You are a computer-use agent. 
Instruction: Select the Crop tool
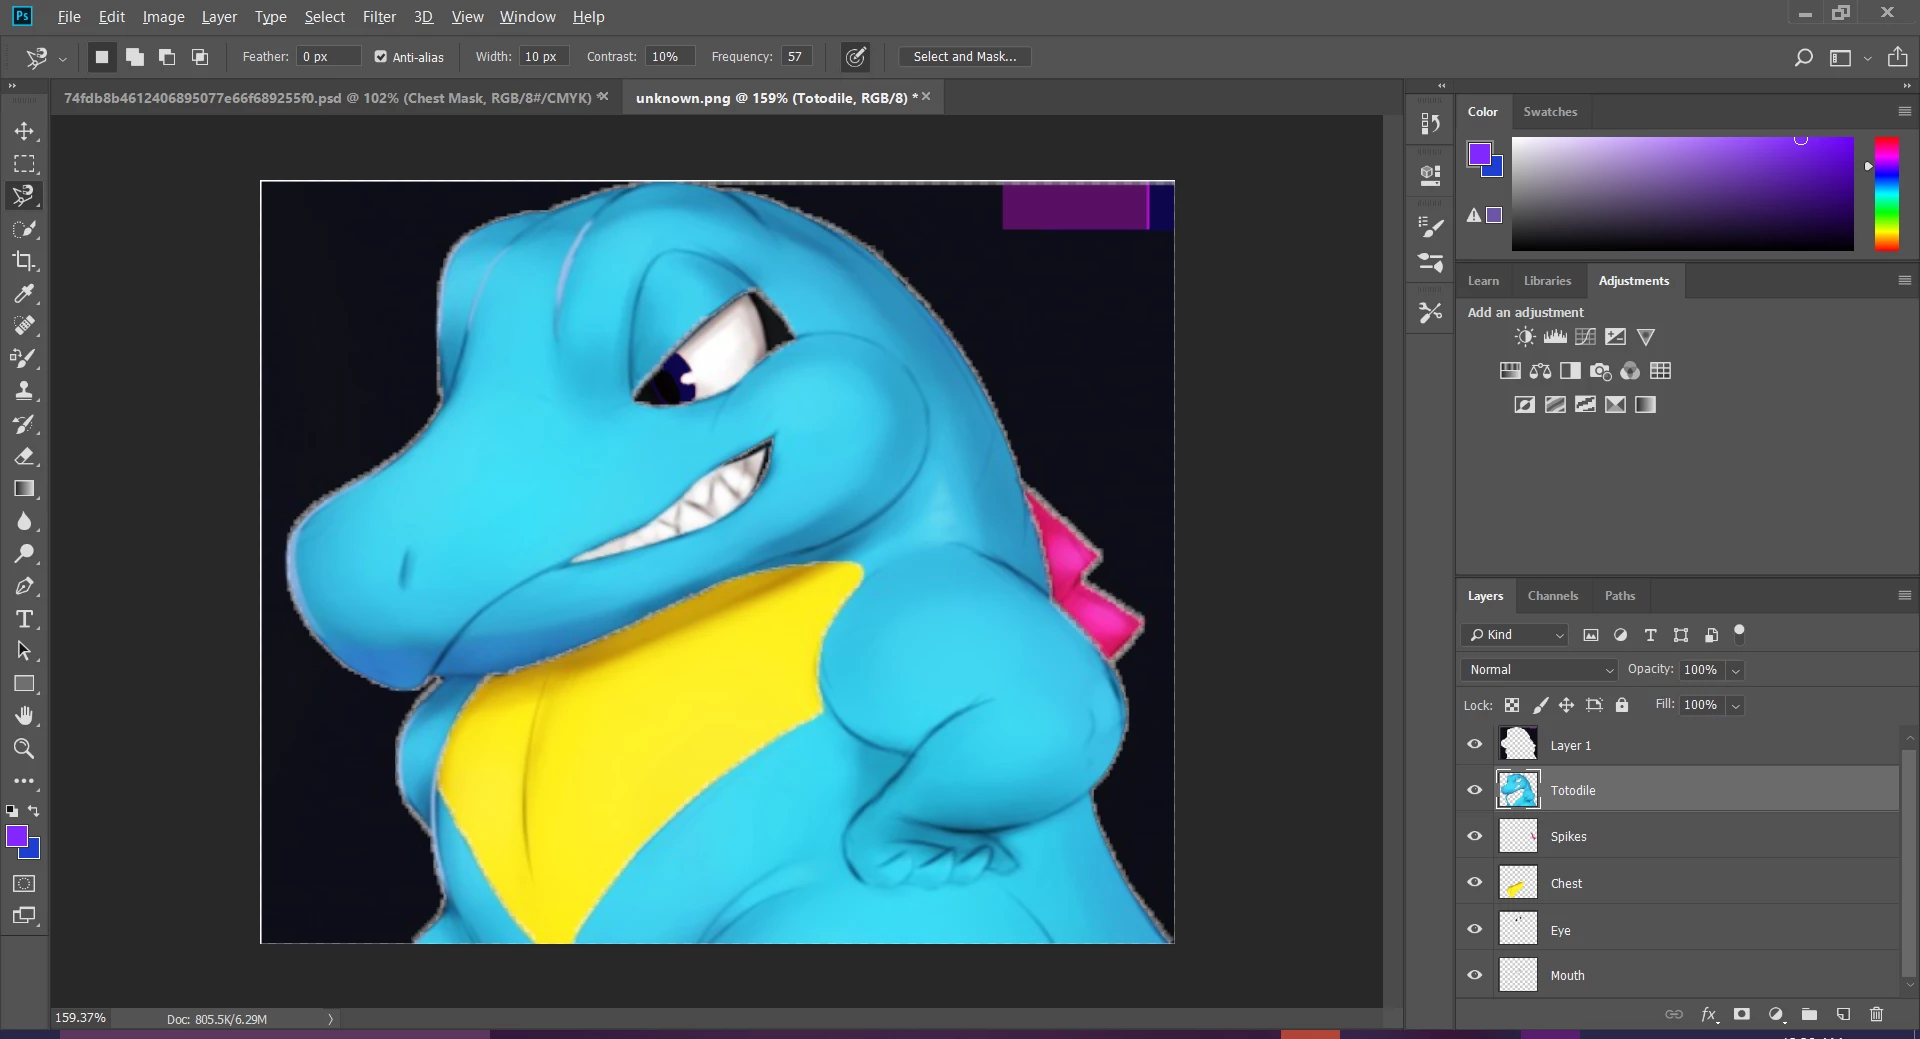[x=24, y=261]
